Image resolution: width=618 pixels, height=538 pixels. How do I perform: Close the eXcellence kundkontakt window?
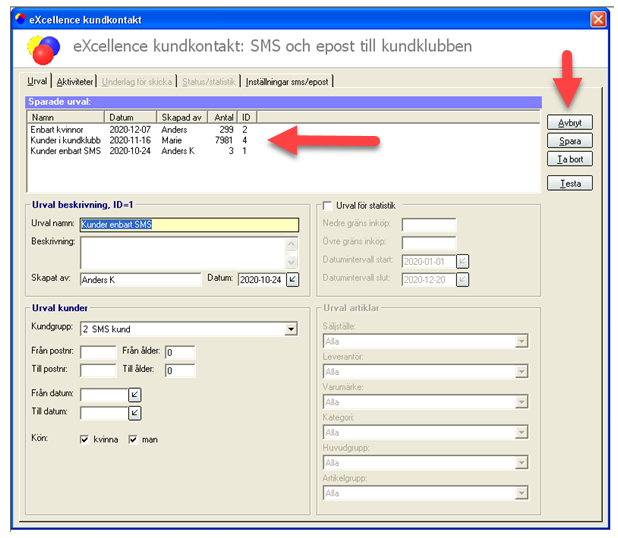(598, 19)
